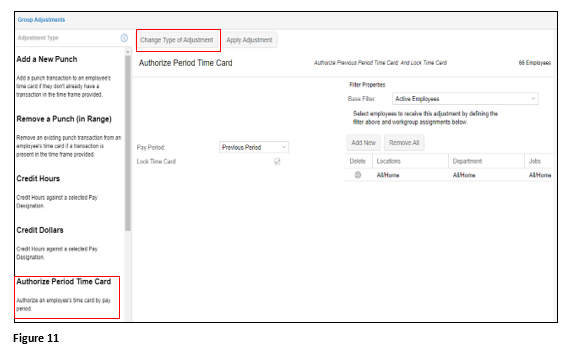The width and height of the screenshot is (581, 363).
Task: Click the Department column header
Action: 467,161
